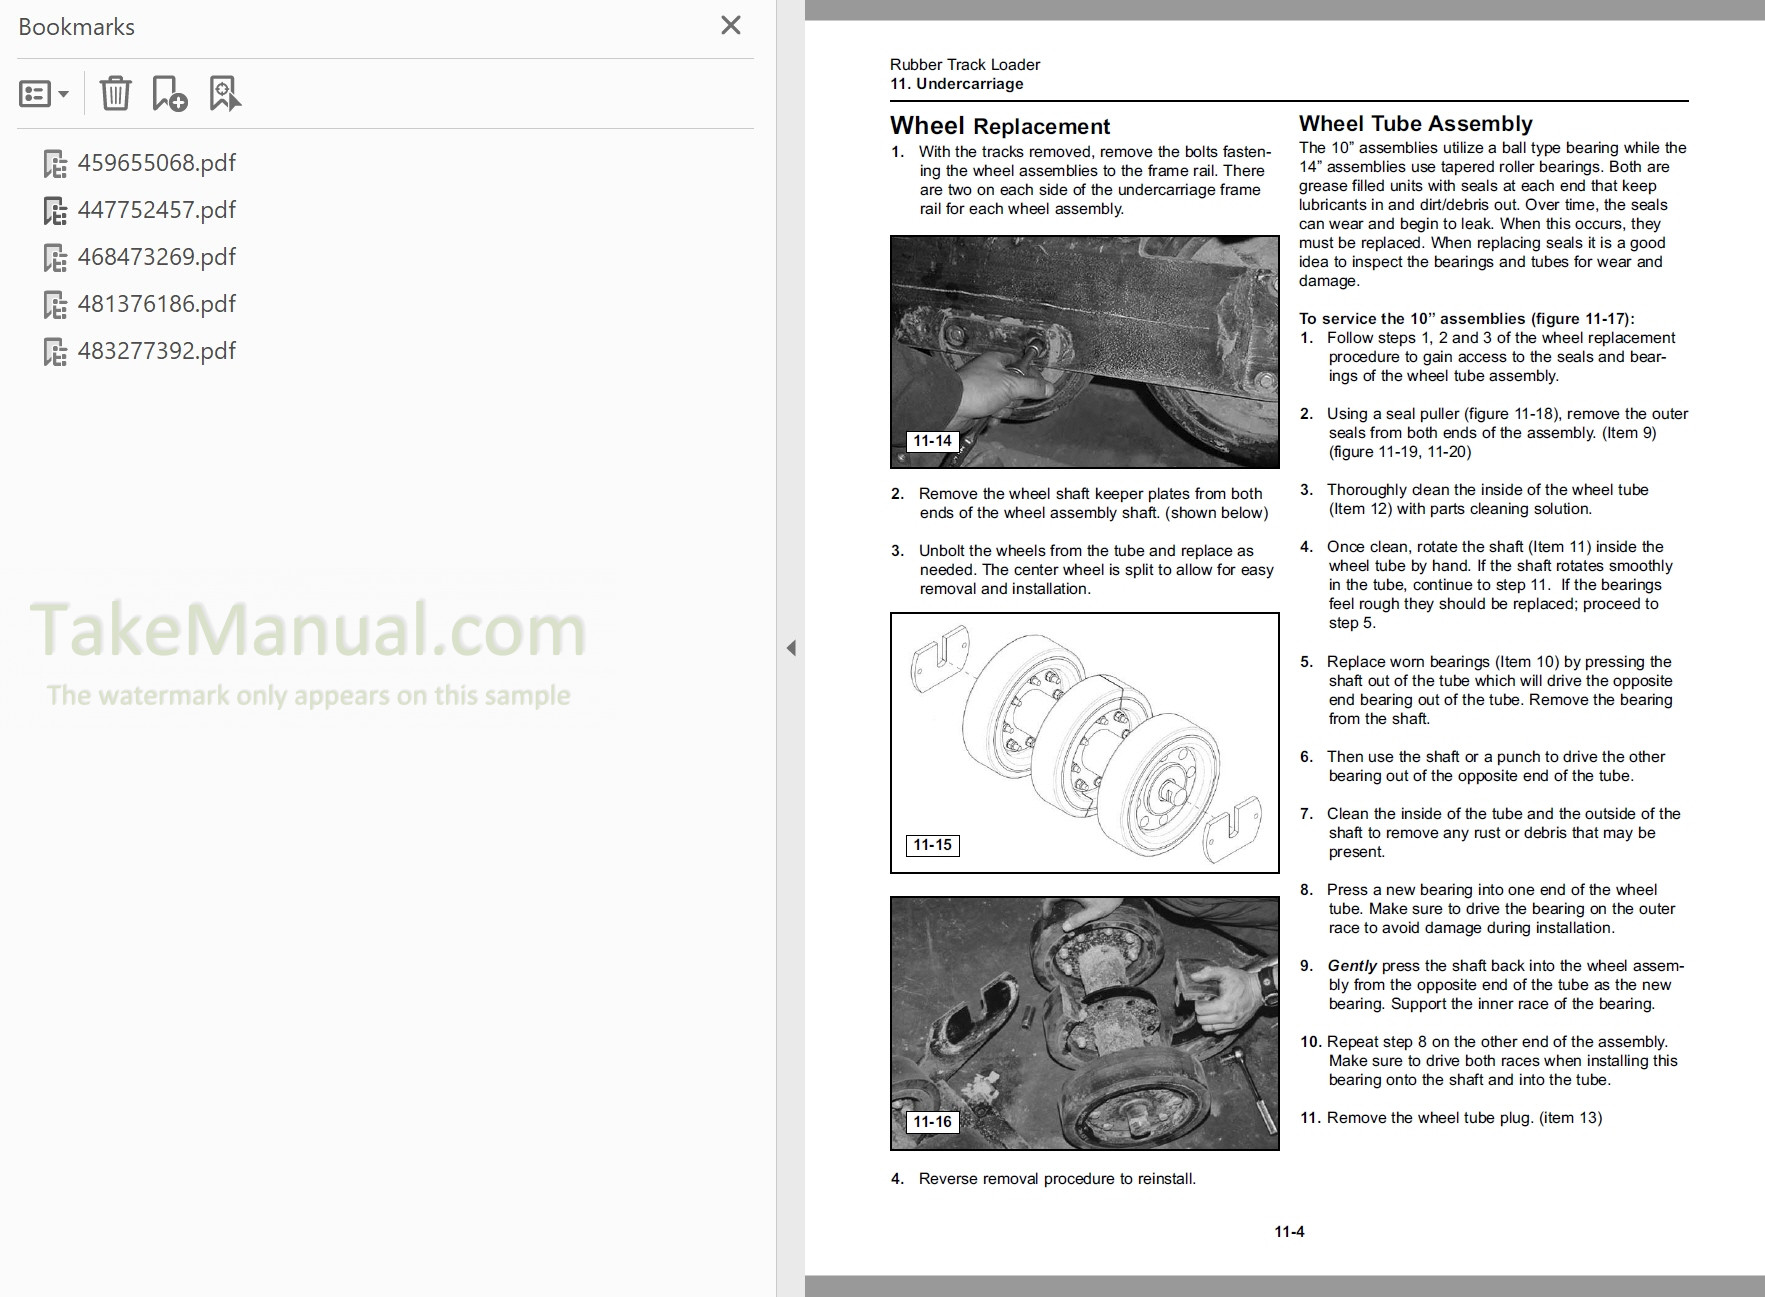The height and width of the screenshot is (1297, 1765).
Task: Open bookmark 483277392.pdf
Action: 157,350
